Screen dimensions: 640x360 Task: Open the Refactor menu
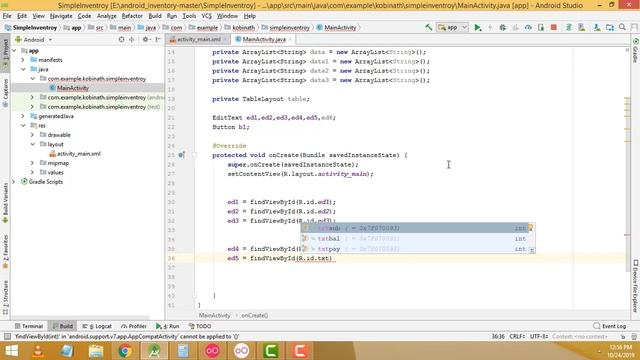tap(132, 16)
